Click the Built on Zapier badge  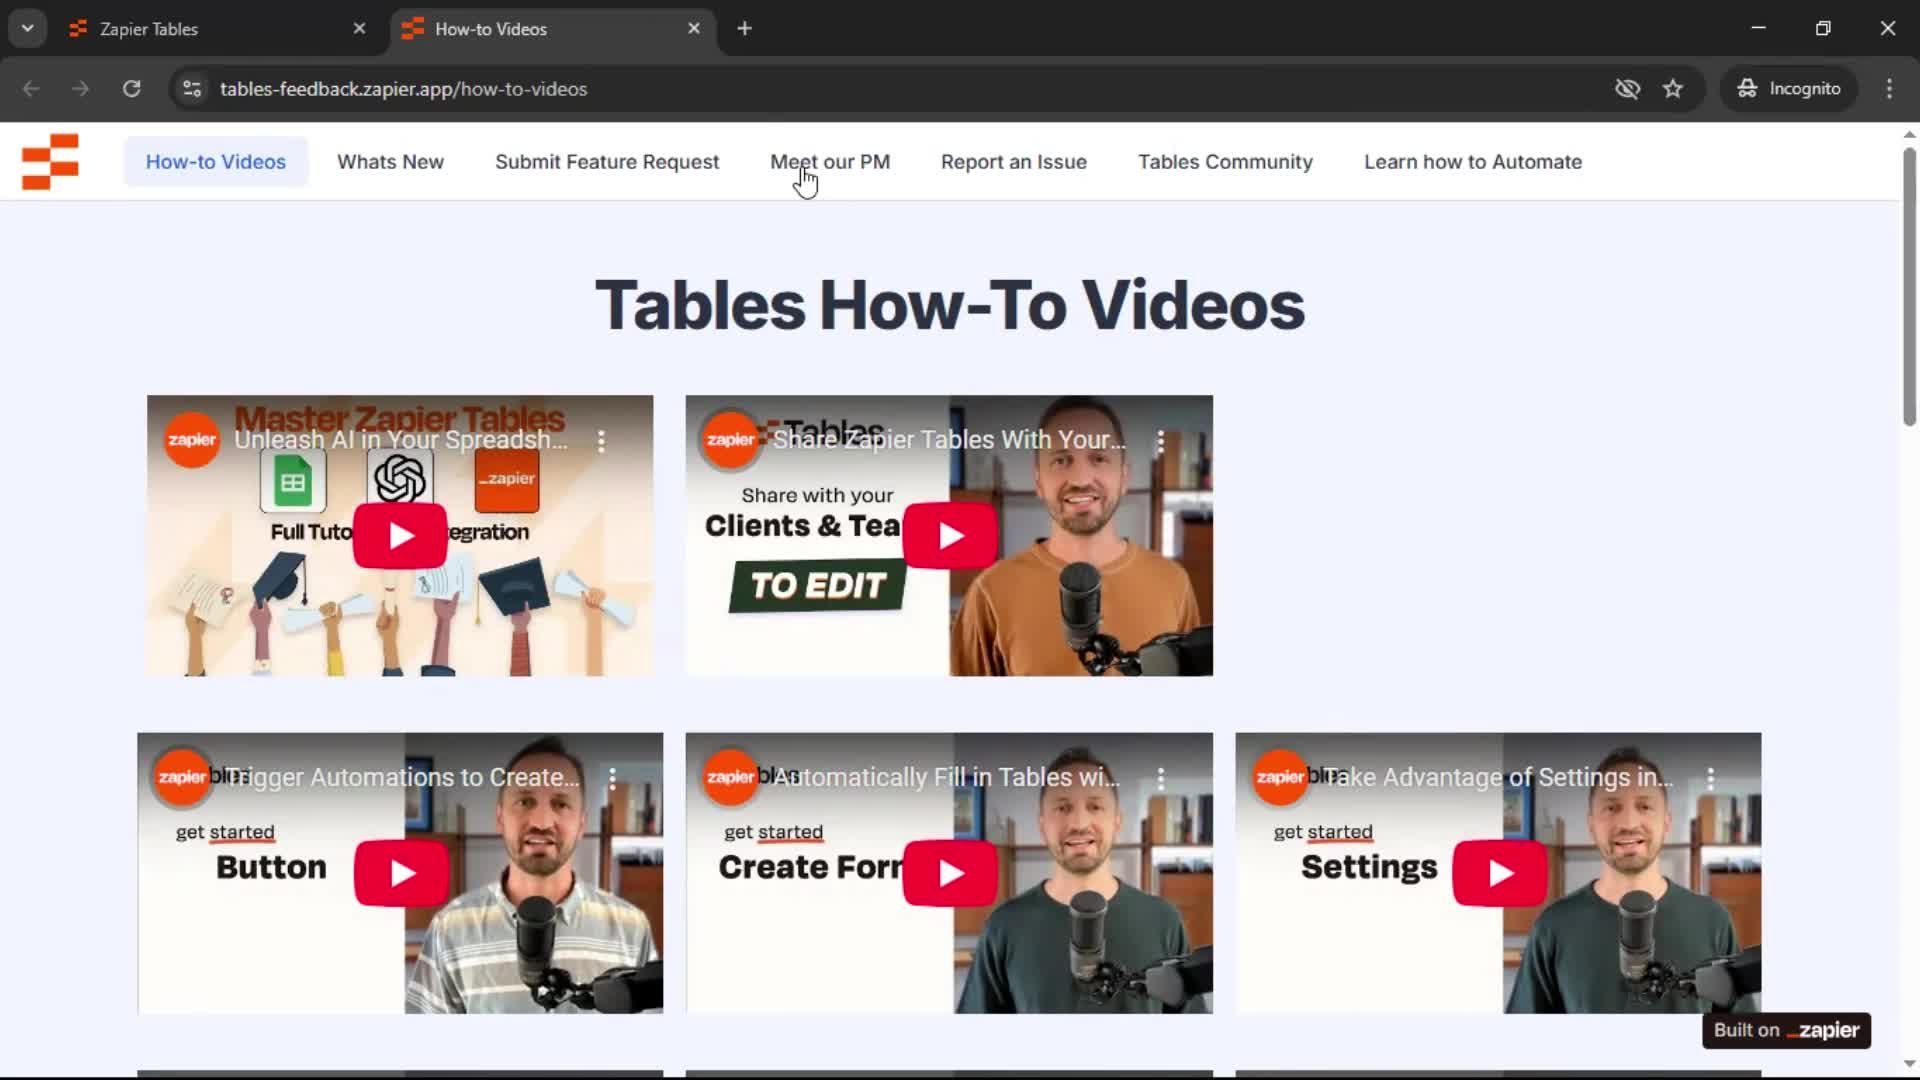point(1786,1030)
